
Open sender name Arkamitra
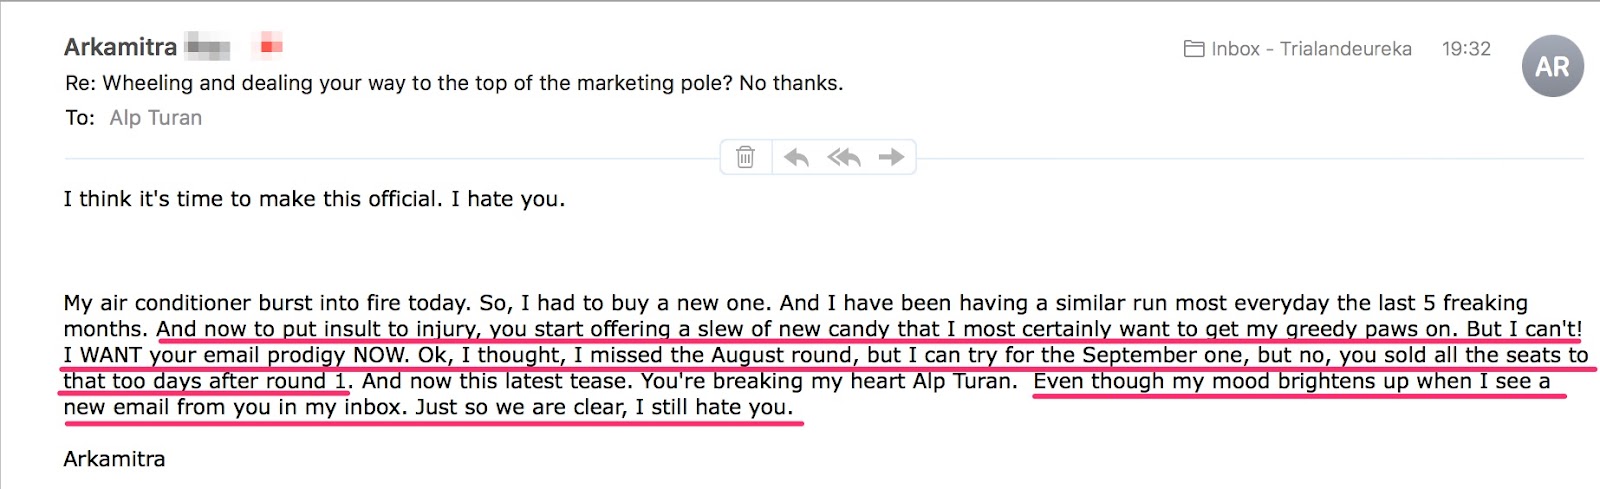coord(120,47)
